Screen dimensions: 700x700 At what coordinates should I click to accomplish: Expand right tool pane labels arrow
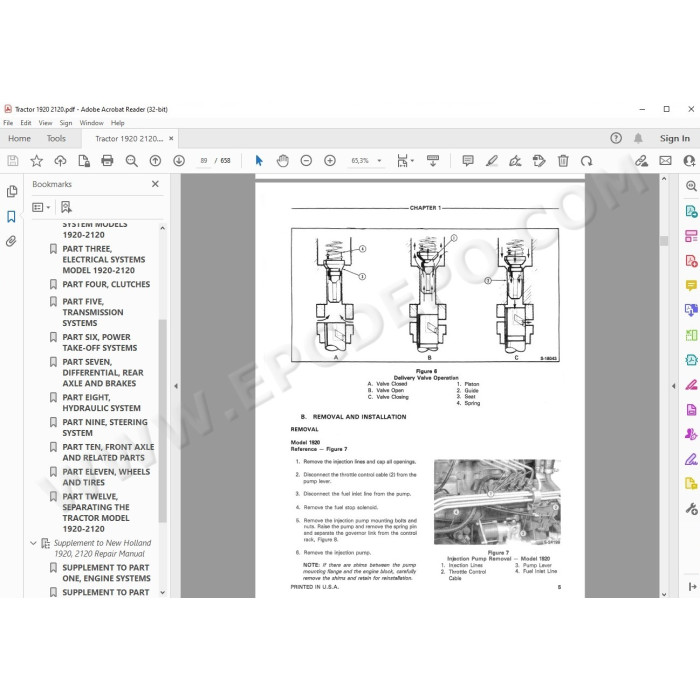pos(692,587)
